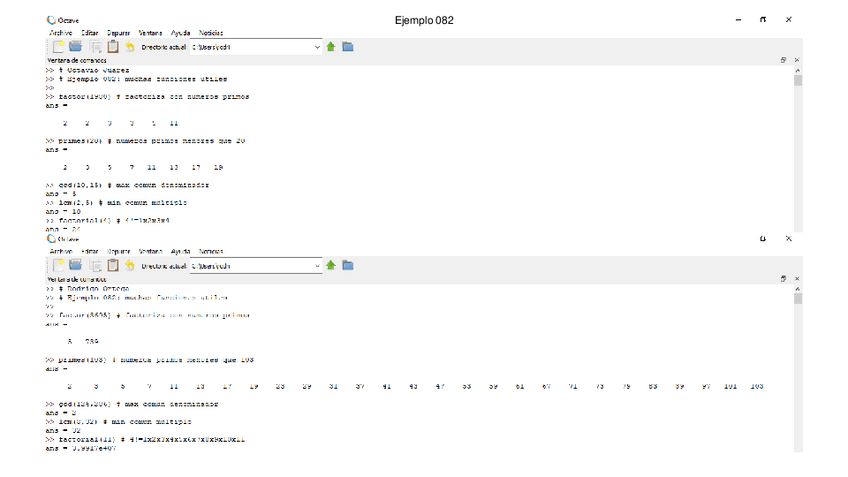This screenshot has height=477, width=848.
Task: Click Open File folder icon in upper window
Action: 75,46
